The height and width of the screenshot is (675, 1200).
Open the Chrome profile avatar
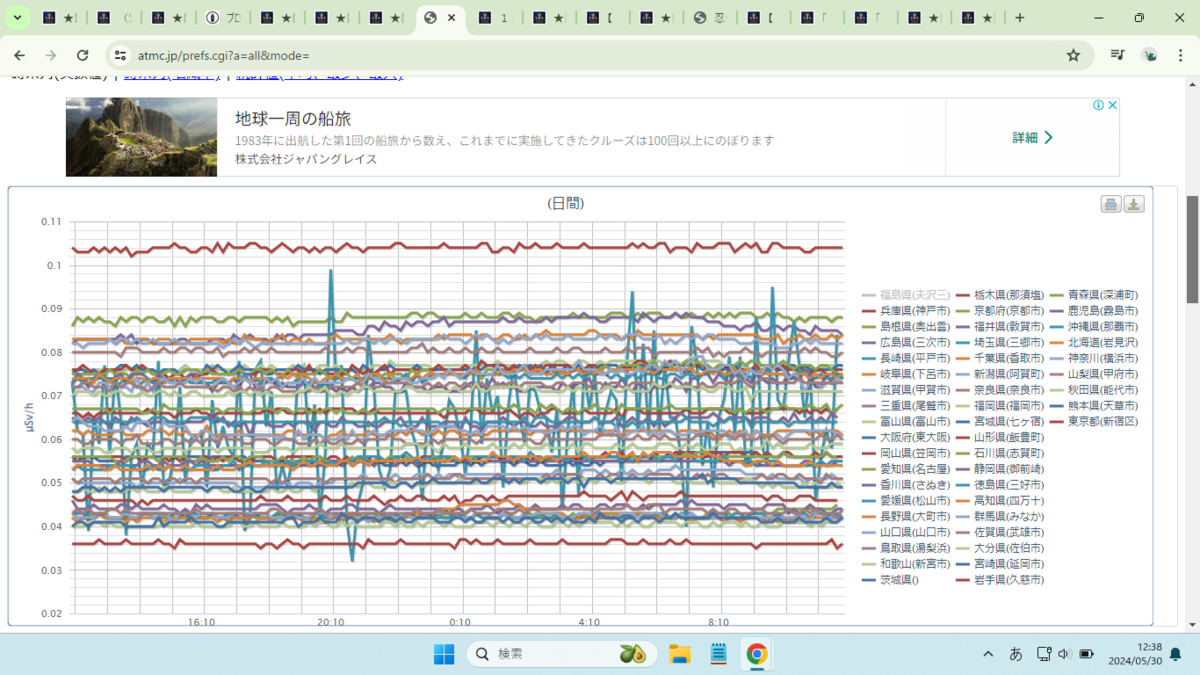pyautogui.click(x=1150, y=56)
